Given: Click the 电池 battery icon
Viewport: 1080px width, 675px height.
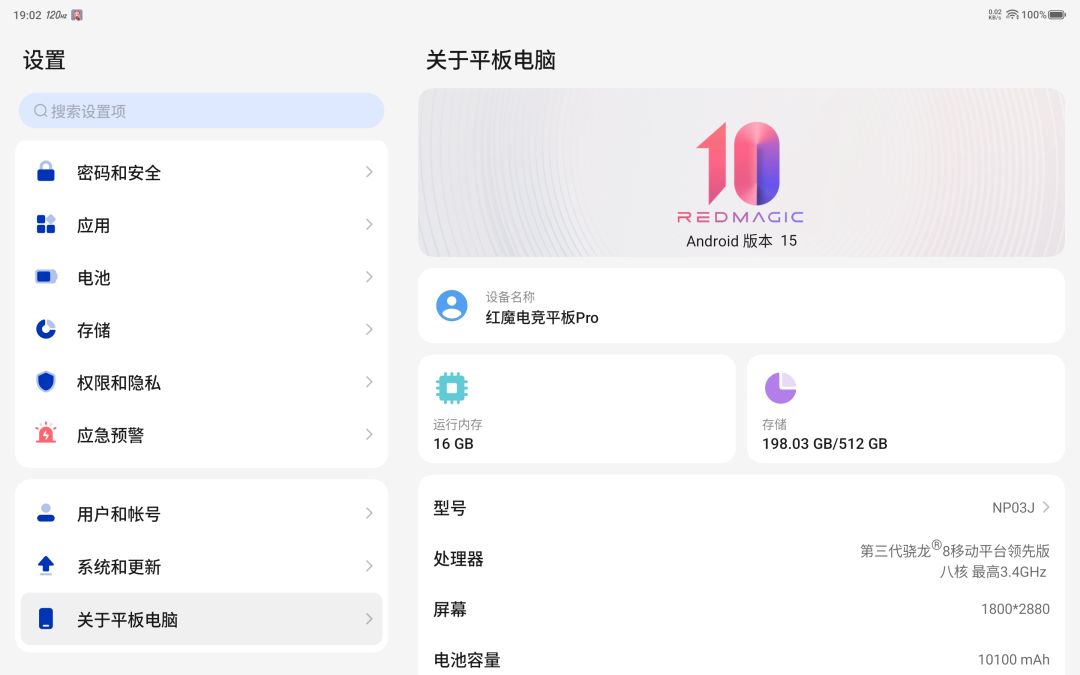Looking at the screenshot, I should [x=46, y=277].
